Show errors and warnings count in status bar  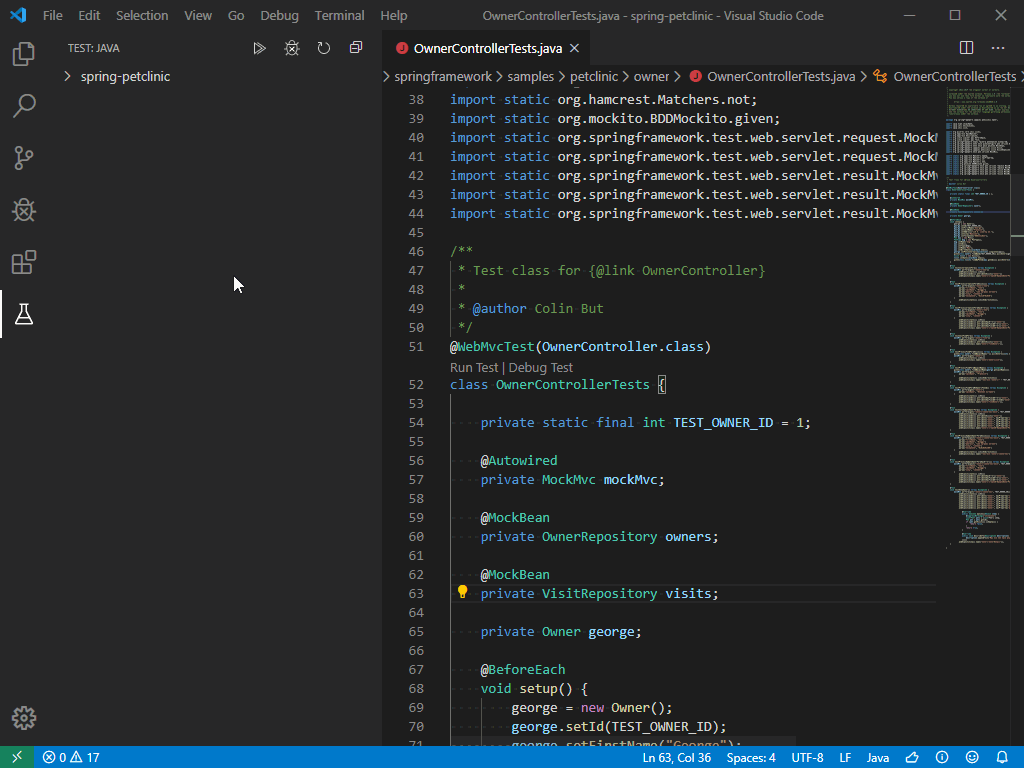click(x=71, y=758)
